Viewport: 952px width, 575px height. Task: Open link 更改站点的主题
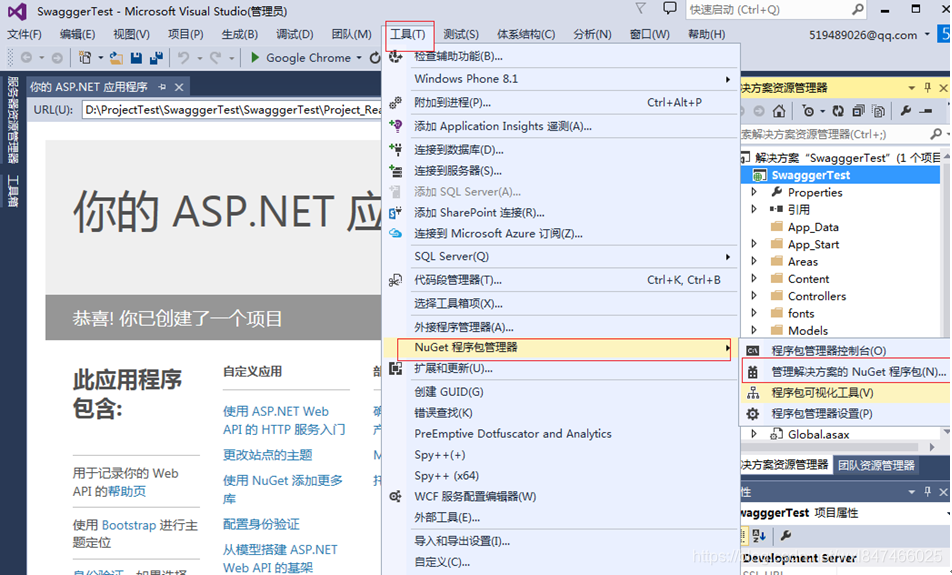(x=268, y=455)
